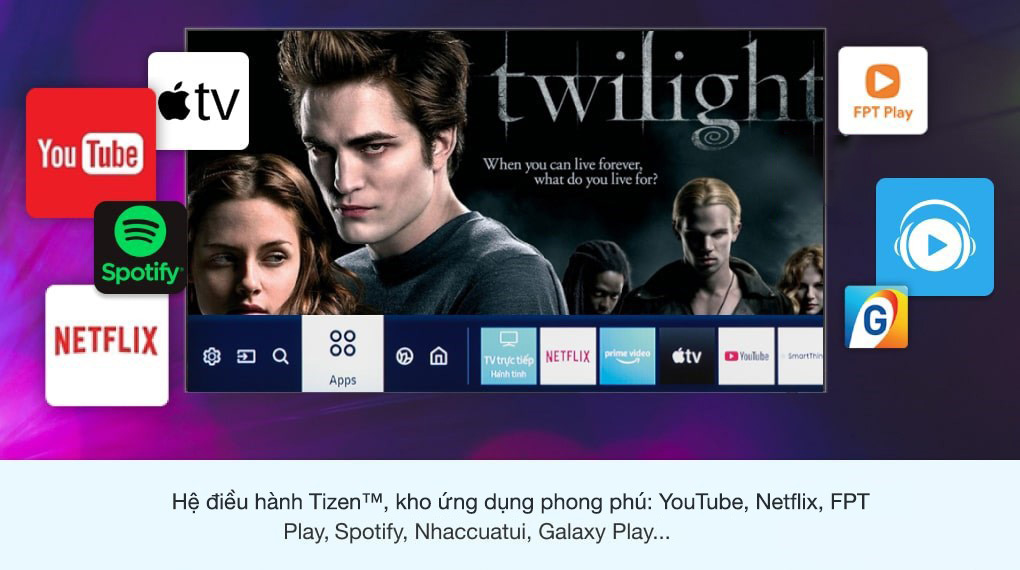Click the large Netflix app icon

pyautogui.click(x=107, y=345)
